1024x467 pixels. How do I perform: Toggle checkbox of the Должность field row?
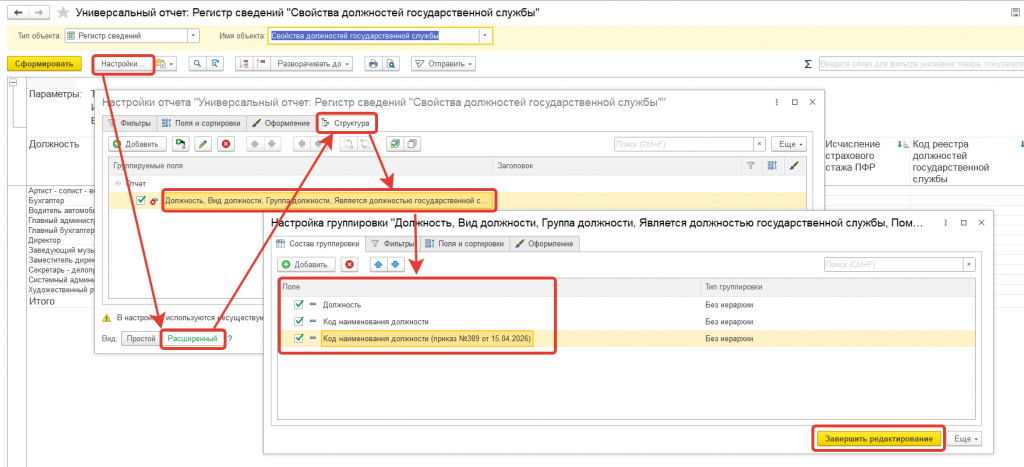coord(299,304)
